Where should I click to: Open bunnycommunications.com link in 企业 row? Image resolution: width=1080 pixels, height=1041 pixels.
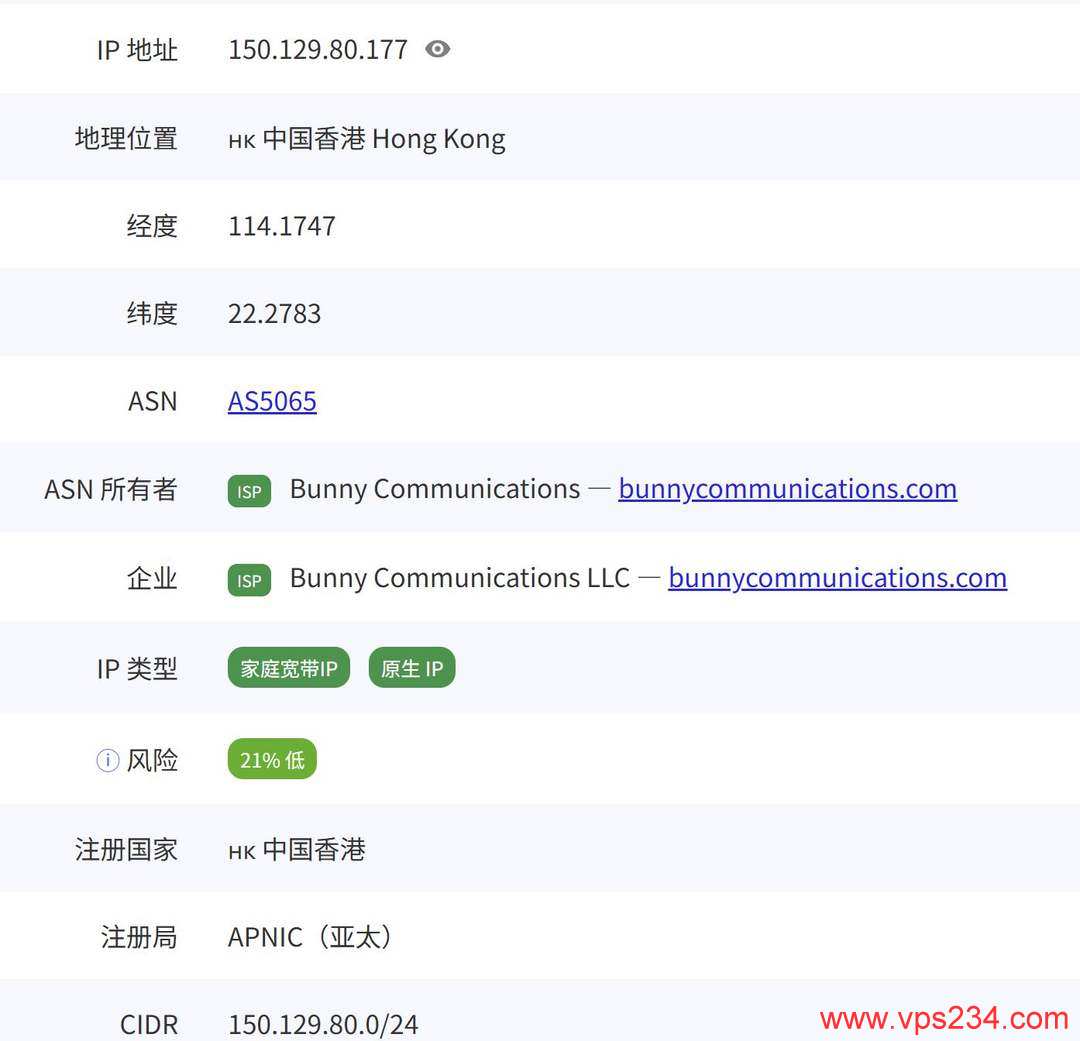(x=838, y=577)
